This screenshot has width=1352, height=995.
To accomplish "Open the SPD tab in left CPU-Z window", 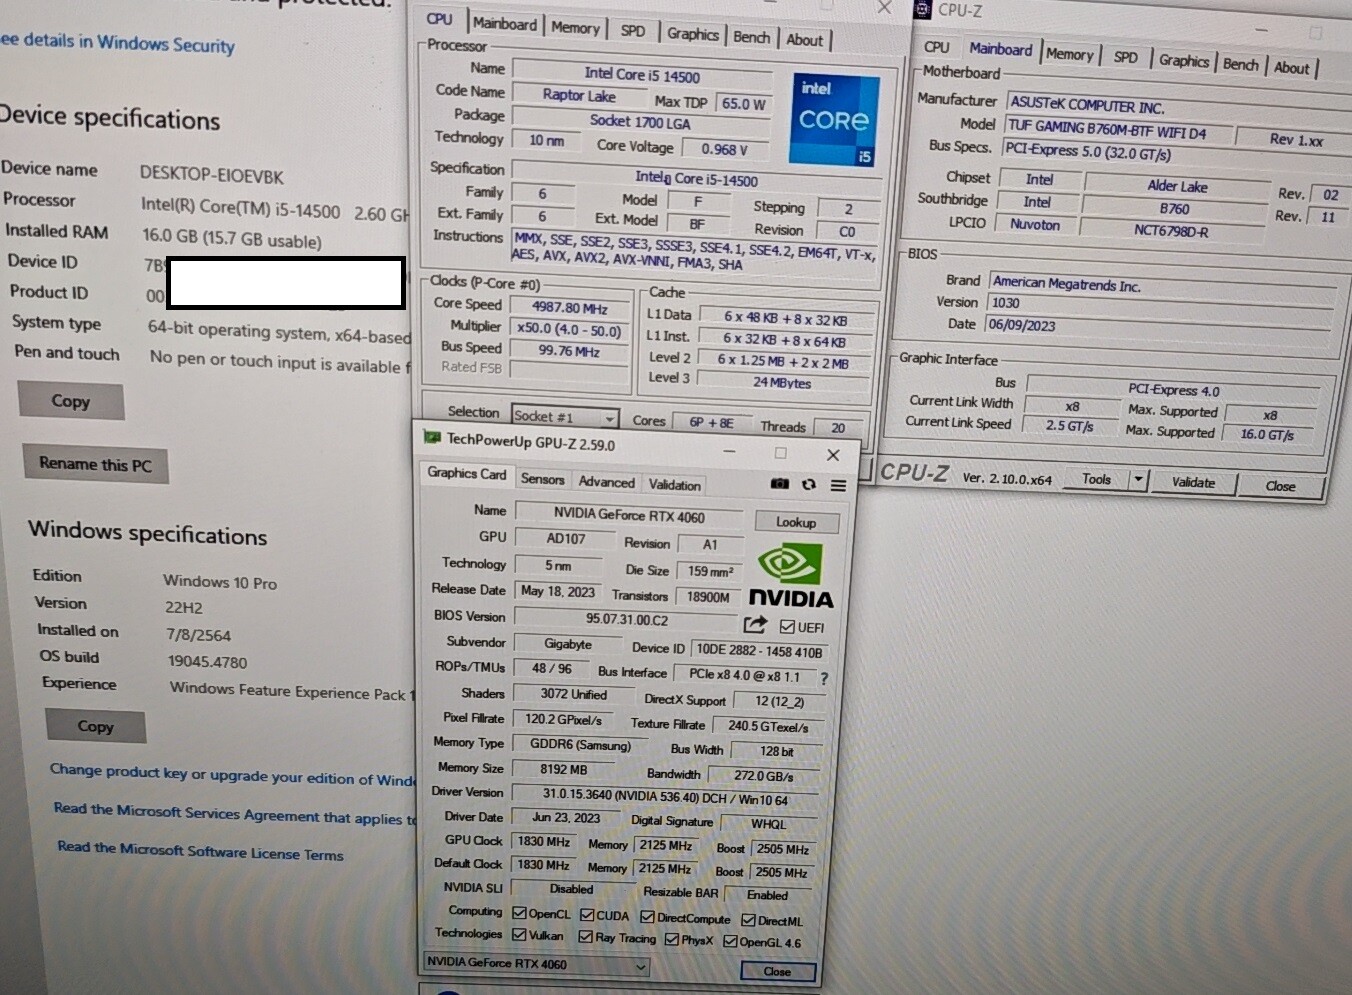I will (632, 31).
